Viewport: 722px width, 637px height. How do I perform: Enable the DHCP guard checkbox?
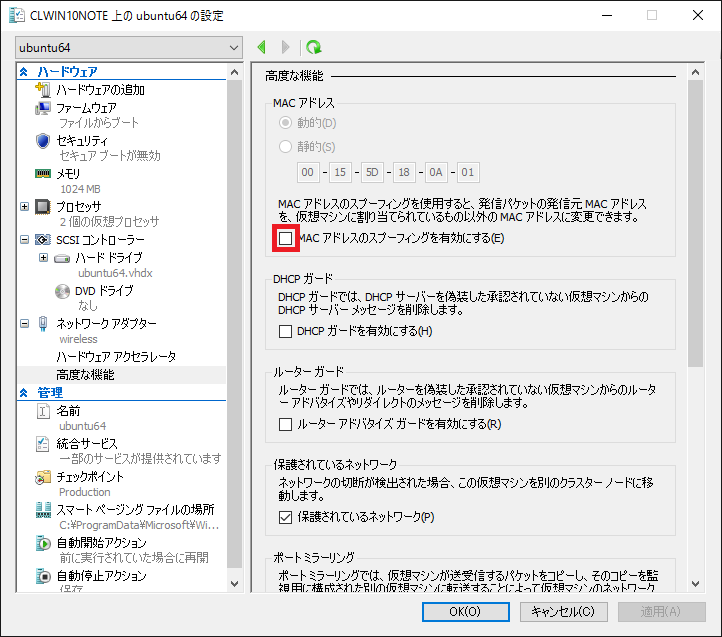point(286,331)
